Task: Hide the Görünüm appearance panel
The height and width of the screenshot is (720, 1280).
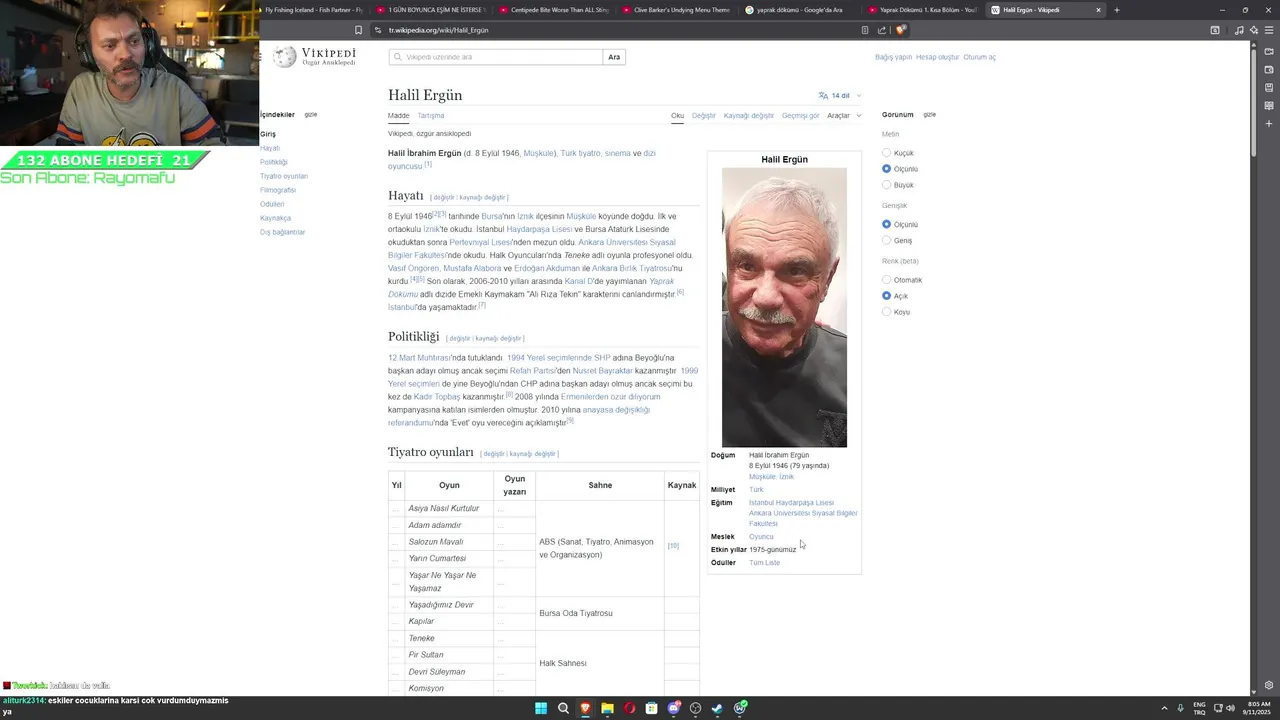Action: pyautogui.click(x=929, y=114)
